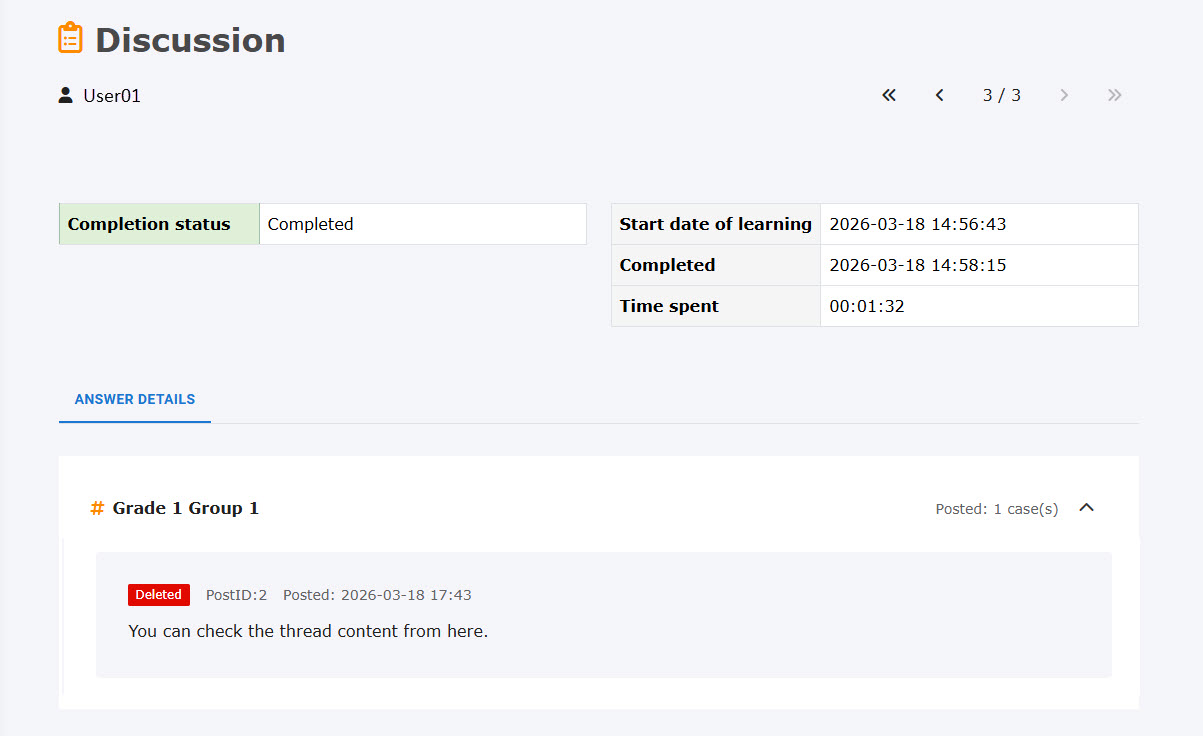Viewport: 1203px width, 736px height.
Task: Click the orange hash icon beside Grade 1 Group 1
Action: click(97, 508)
